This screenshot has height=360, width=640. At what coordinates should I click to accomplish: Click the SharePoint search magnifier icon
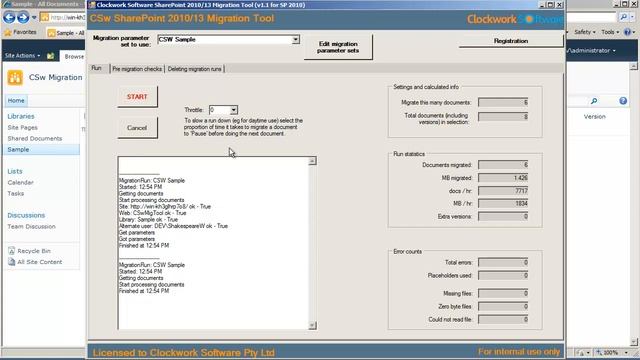[594, 101]
